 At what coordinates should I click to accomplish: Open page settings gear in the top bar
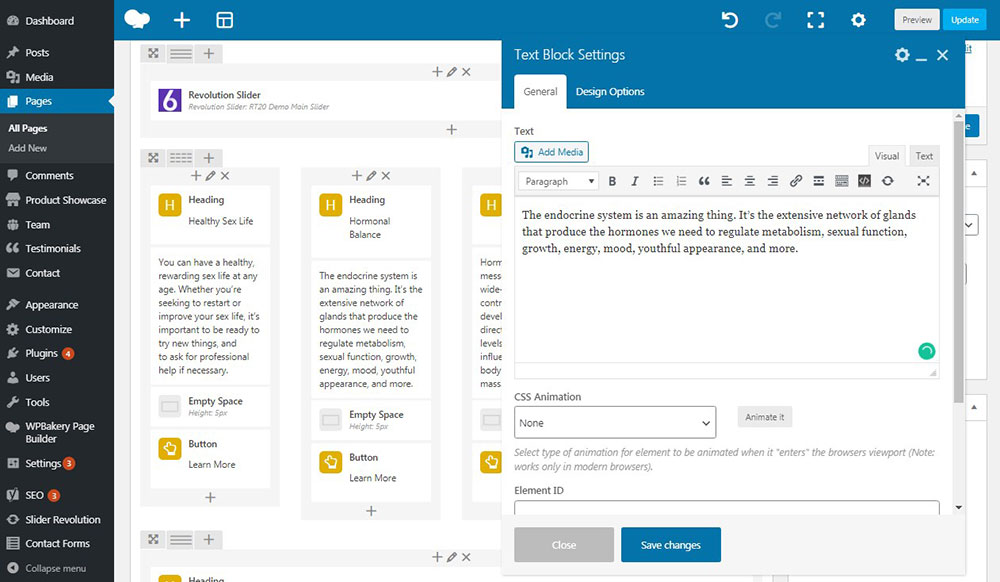tap(858, 20)
